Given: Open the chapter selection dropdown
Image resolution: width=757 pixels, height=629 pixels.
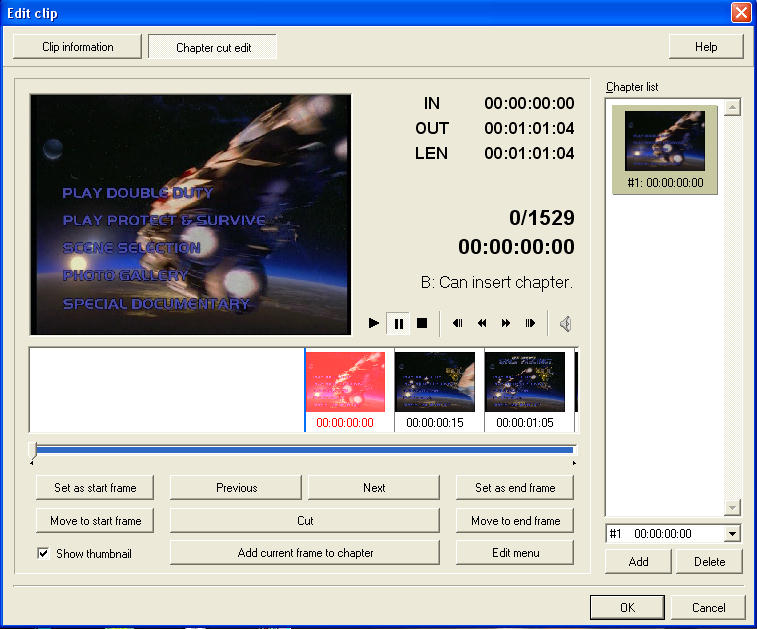Looking at the screenshot, I should 732,533.
